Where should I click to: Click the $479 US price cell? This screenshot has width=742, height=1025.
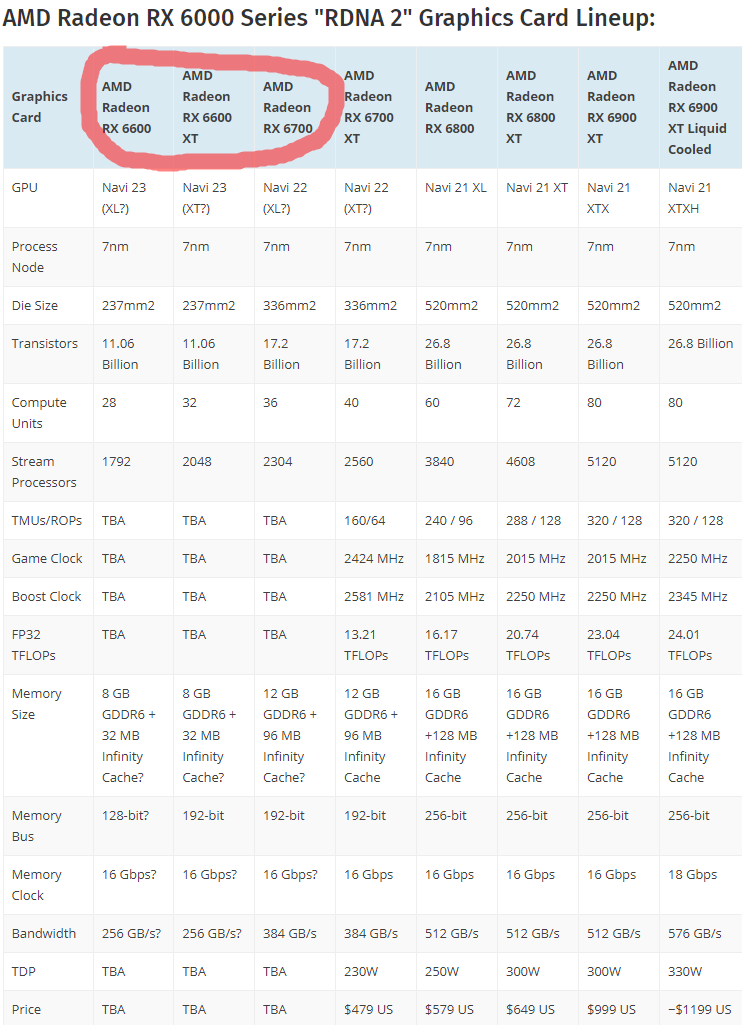[x=372, y=1009]
